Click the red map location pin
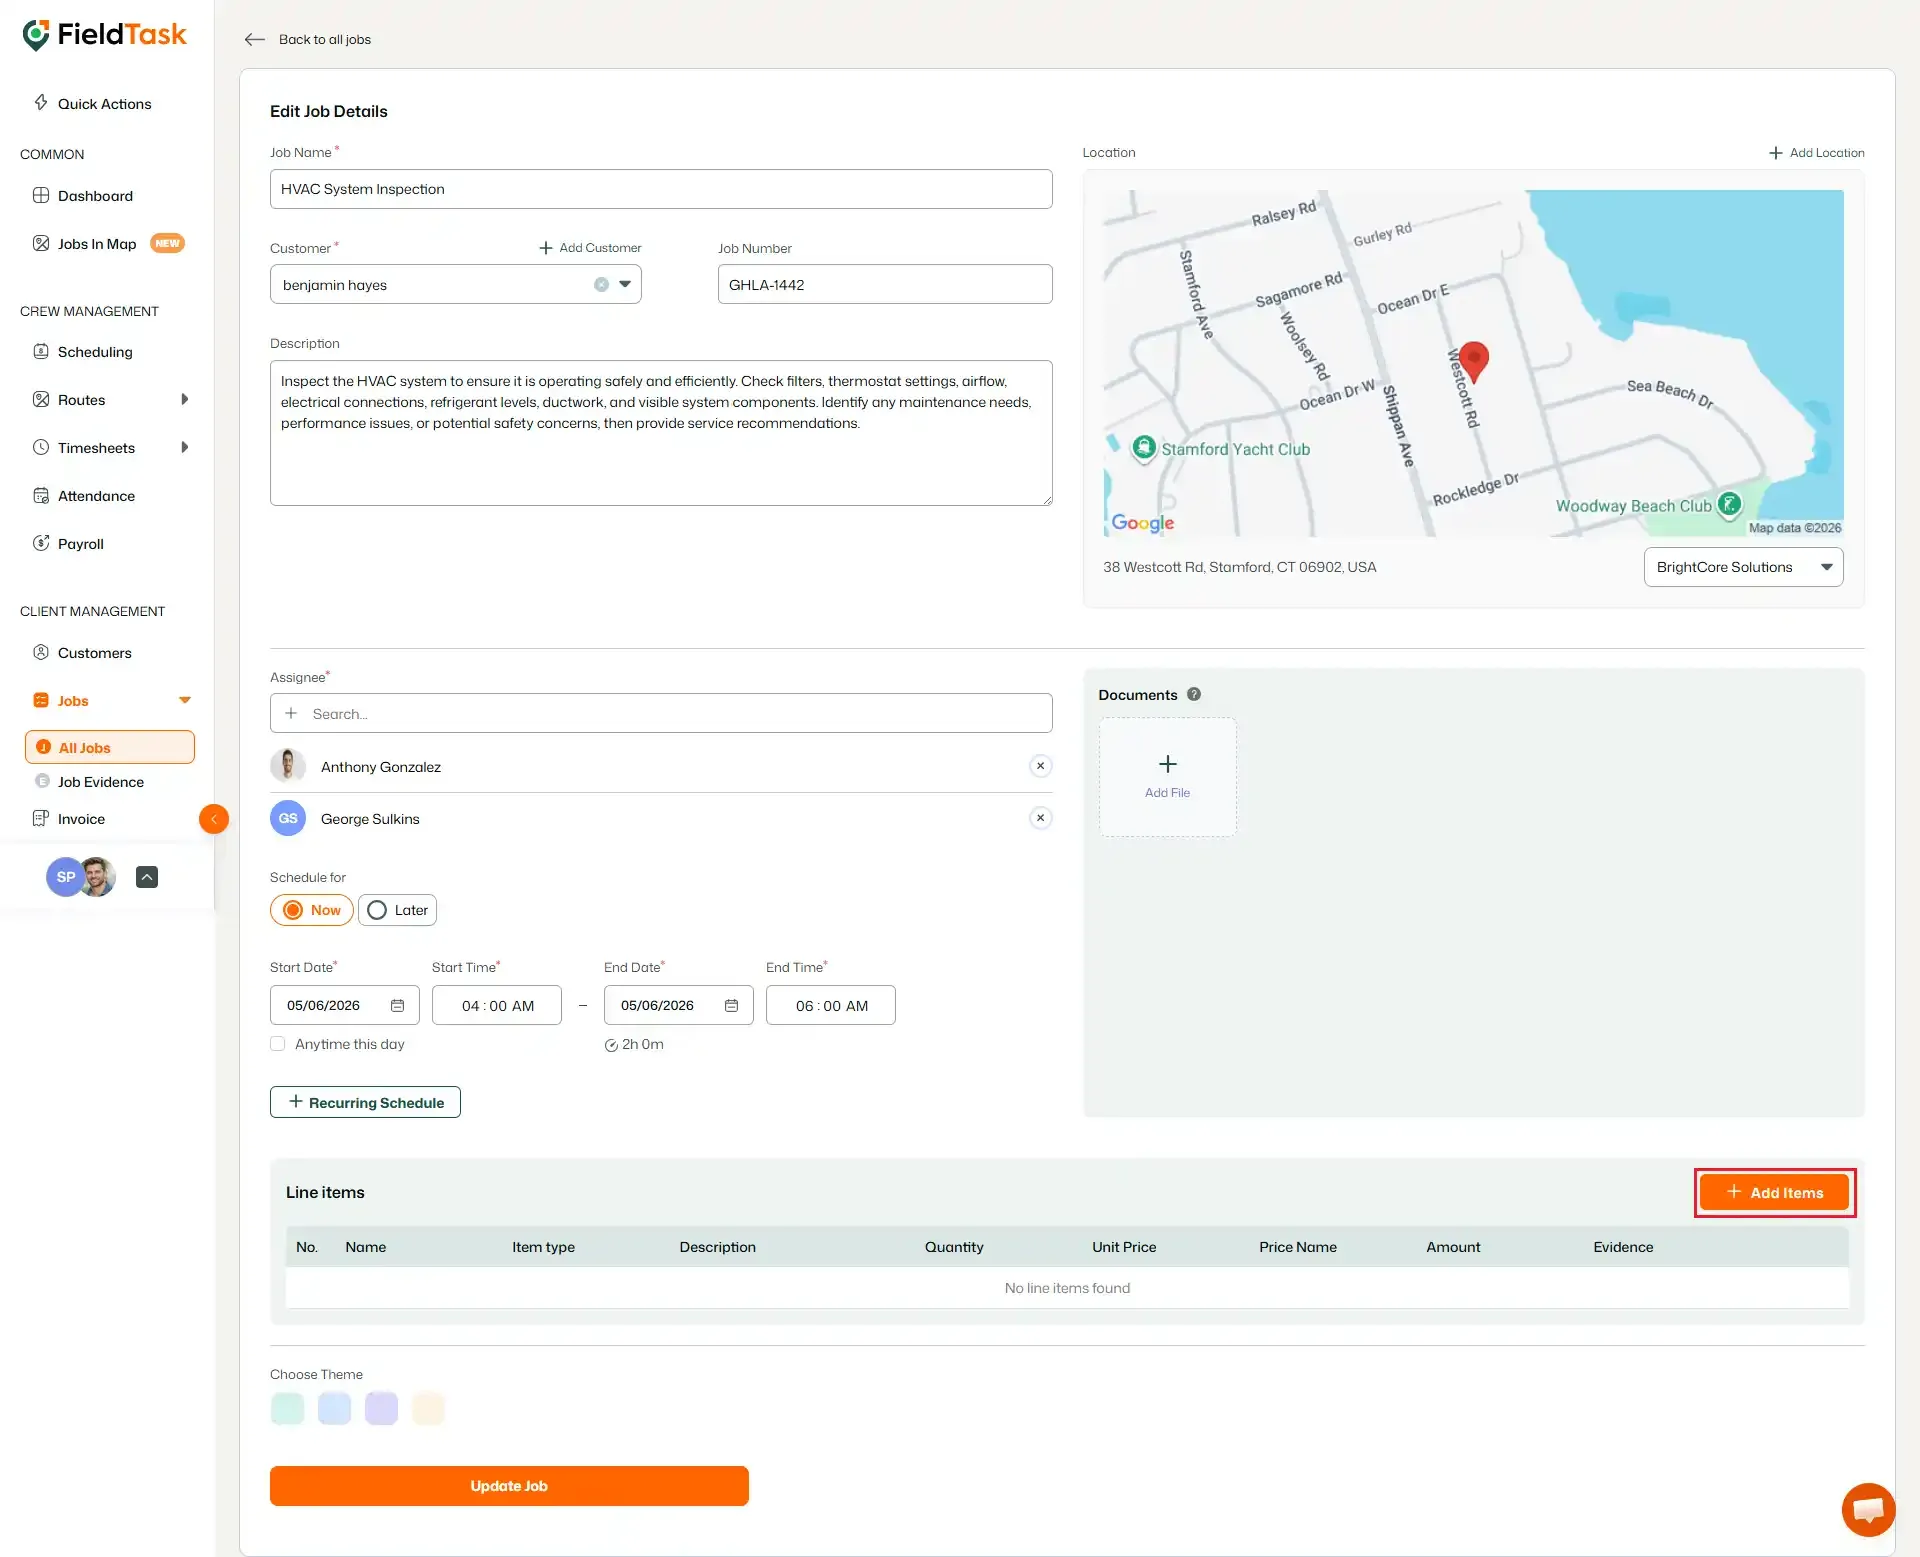The width and height of the screenshot is (1920, 1557). pyautogui.click(x=1473, y=362)
